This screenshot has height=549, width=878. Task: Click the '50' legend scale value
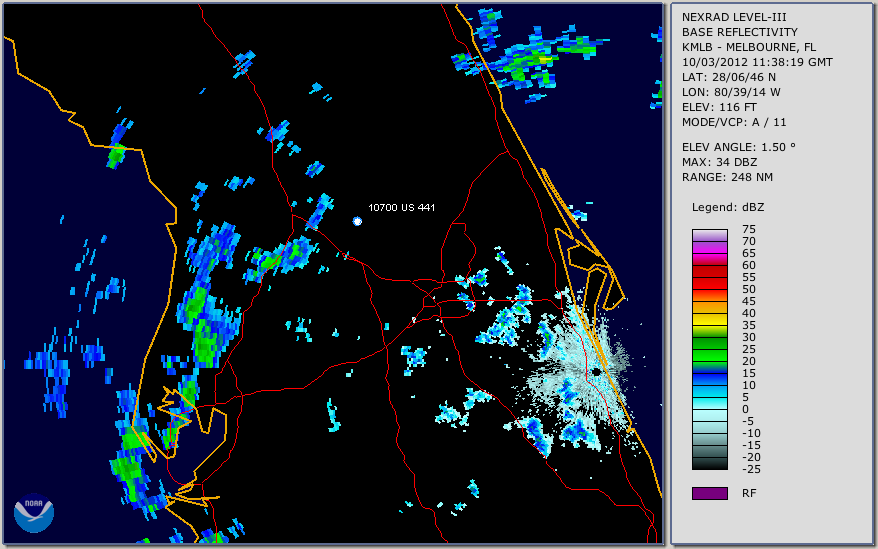click(749, 289)
